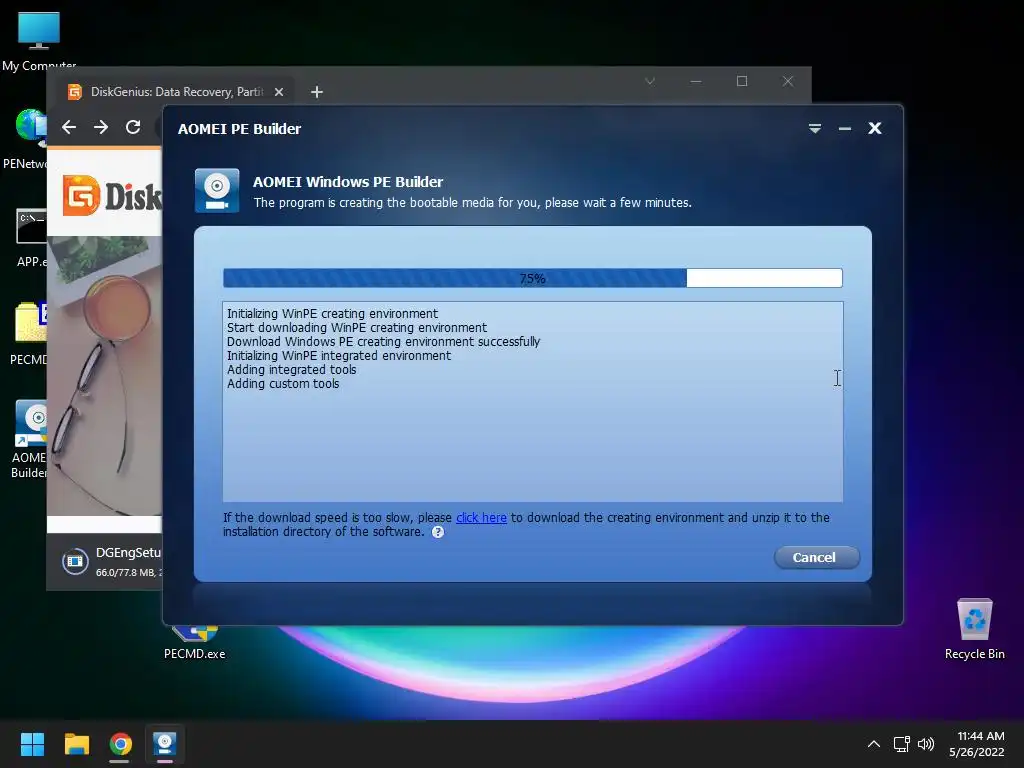Follow the 'click here' download link
Image resolution: width=1024 pixels, height=768 pixels.
[x=481, y=517]
